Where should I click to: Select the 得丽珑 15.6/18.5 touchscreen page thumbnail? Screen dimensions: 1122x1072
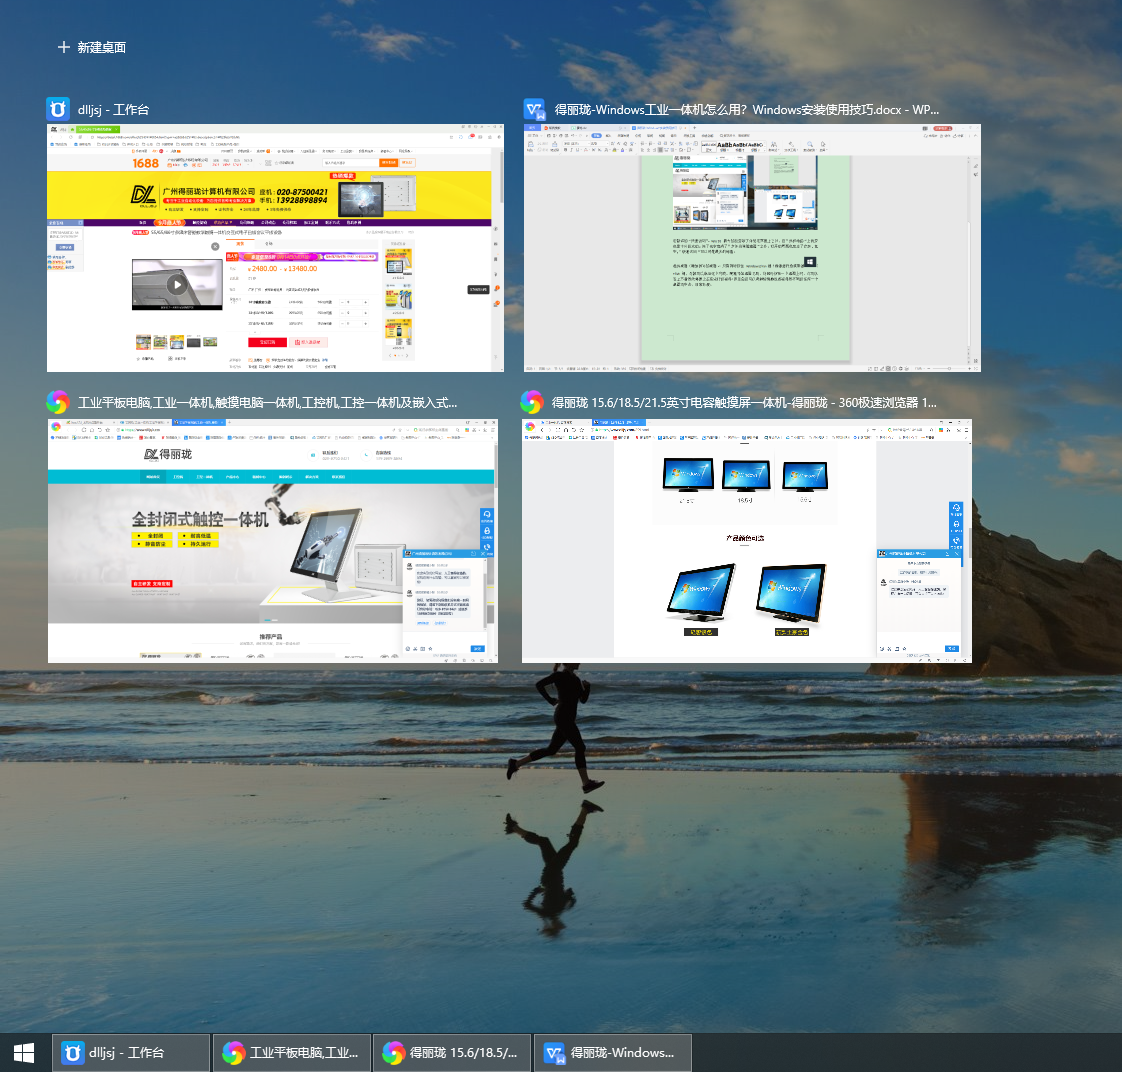[746, 540]
